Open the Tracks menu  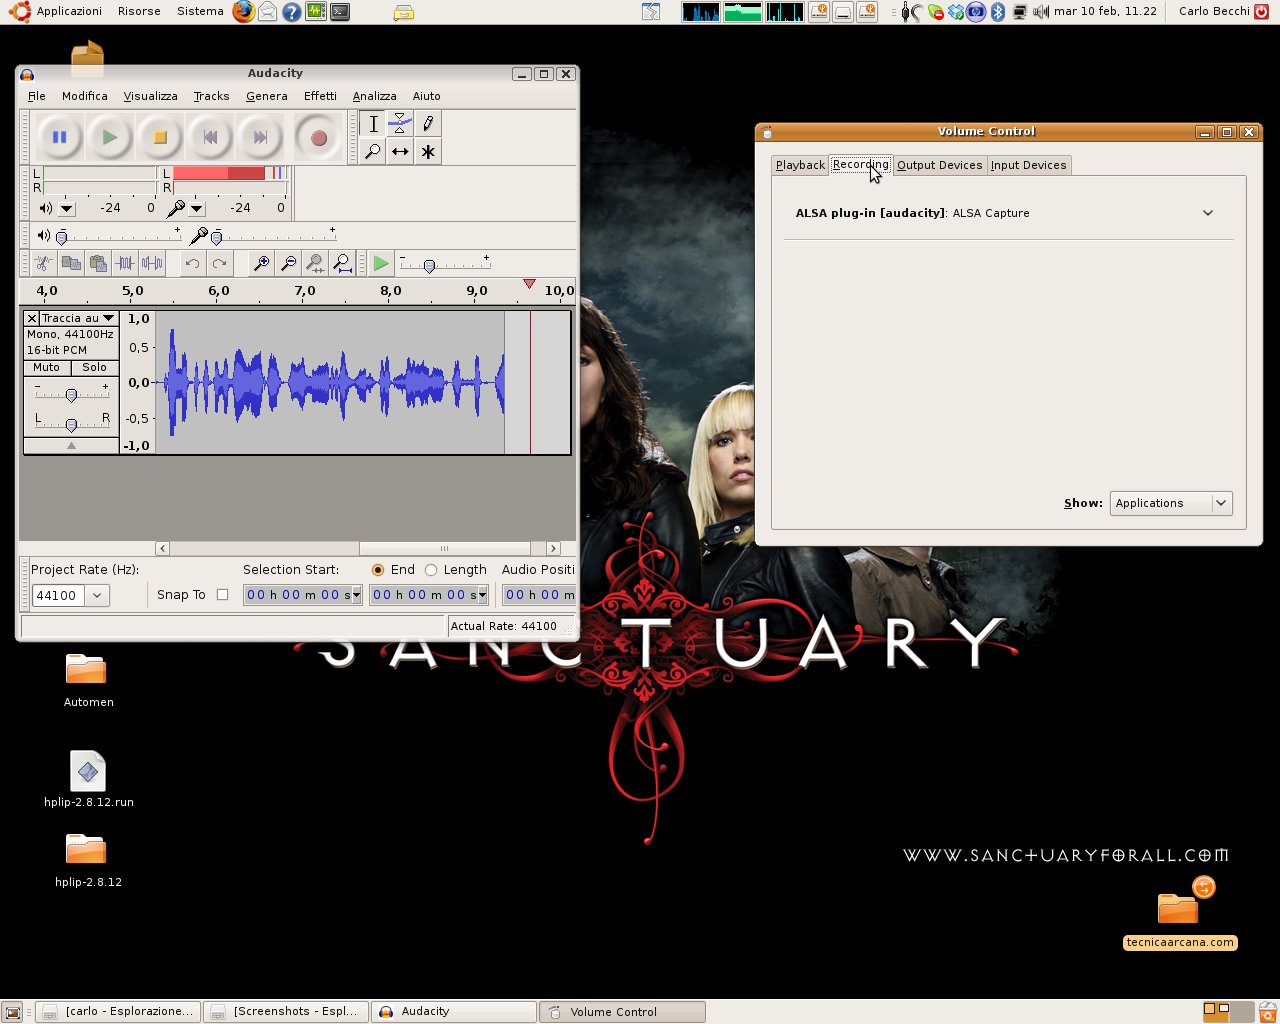tap(211, 96)
